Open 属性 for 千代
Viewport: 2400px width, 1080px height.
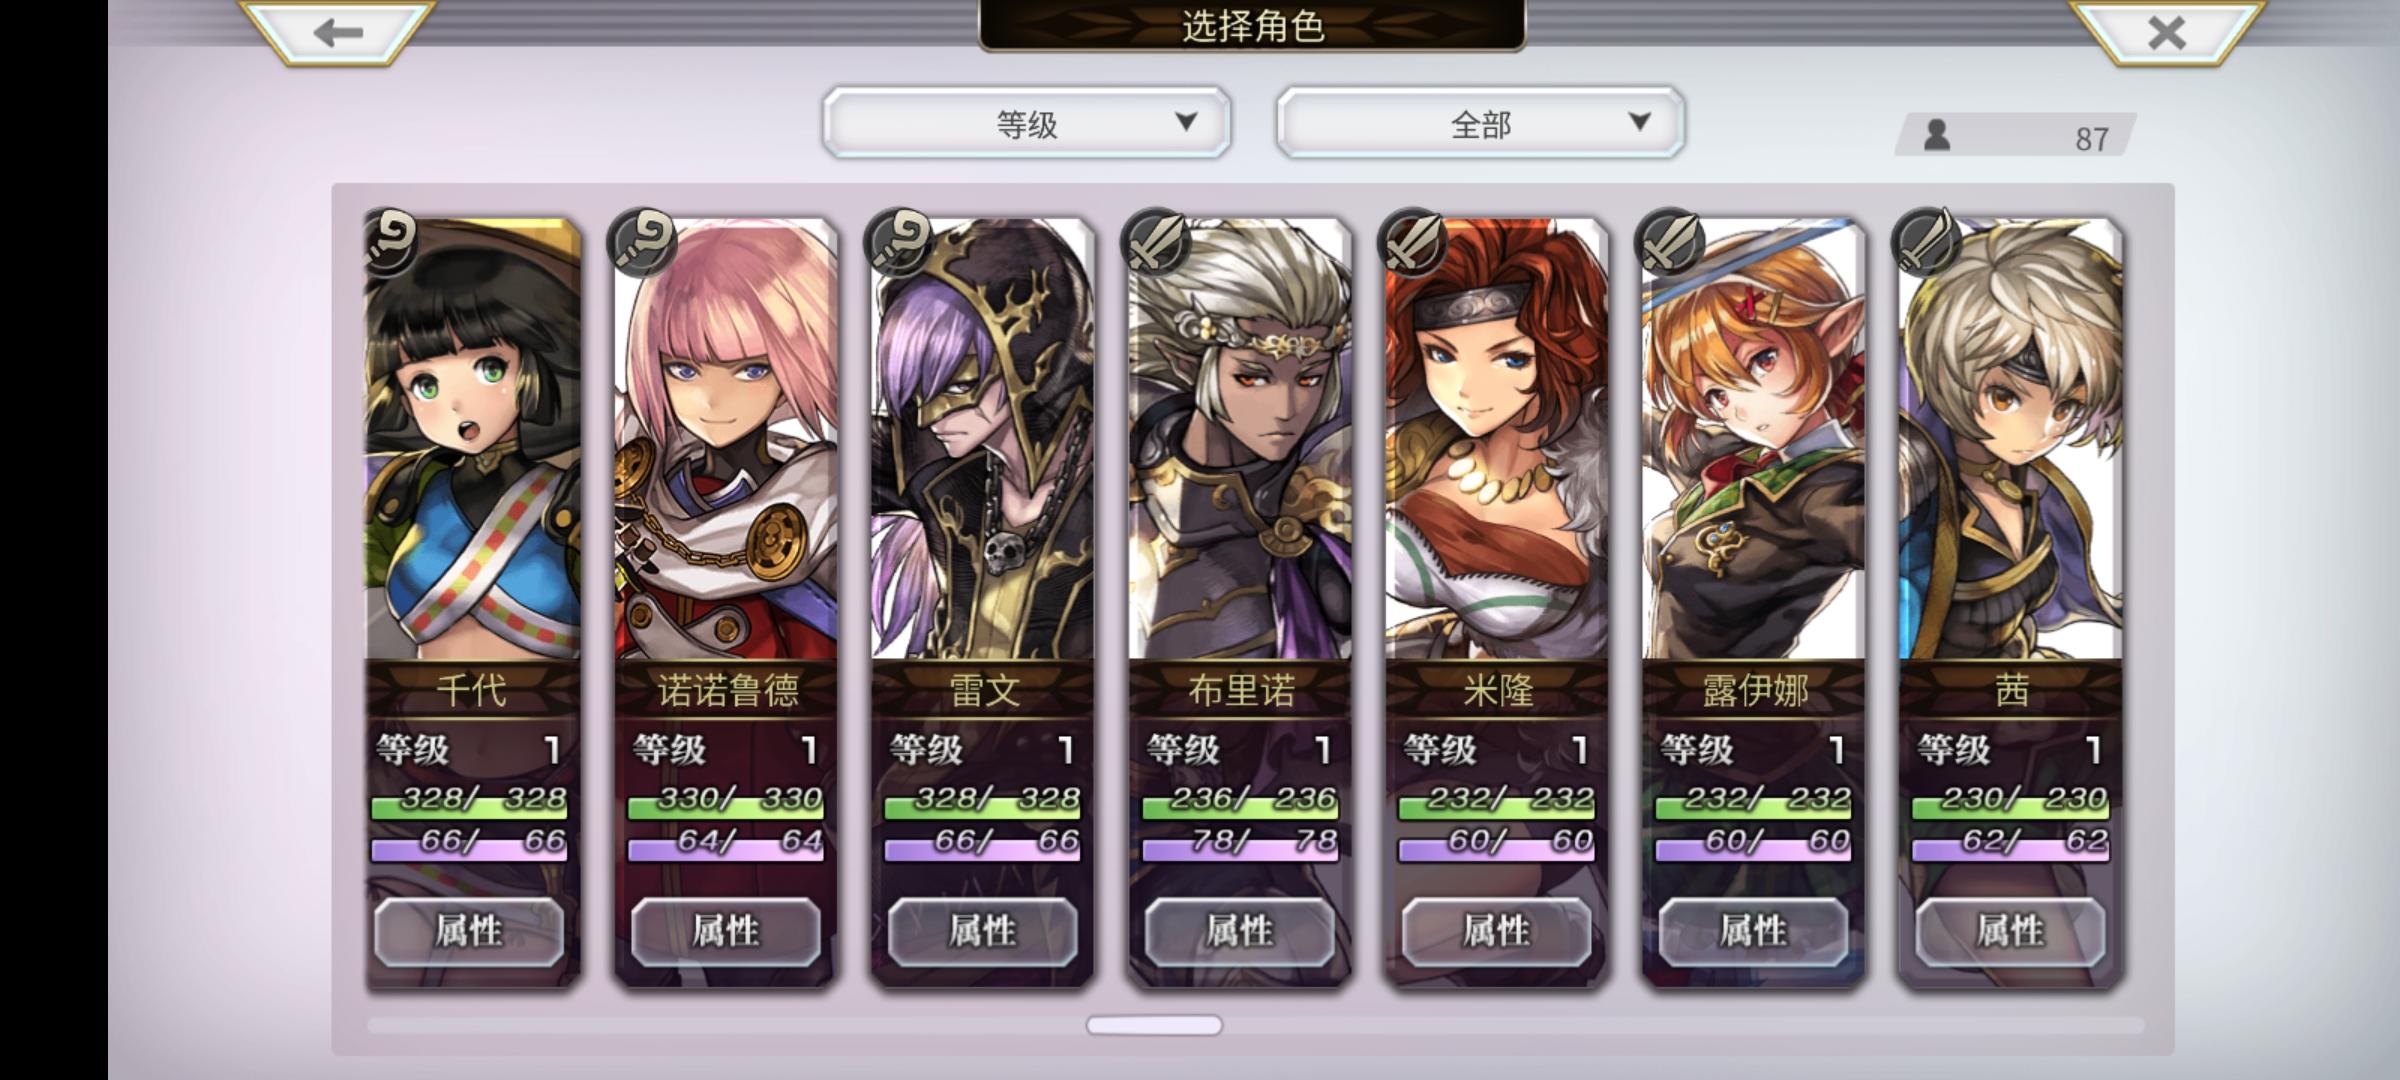point(469,931)
